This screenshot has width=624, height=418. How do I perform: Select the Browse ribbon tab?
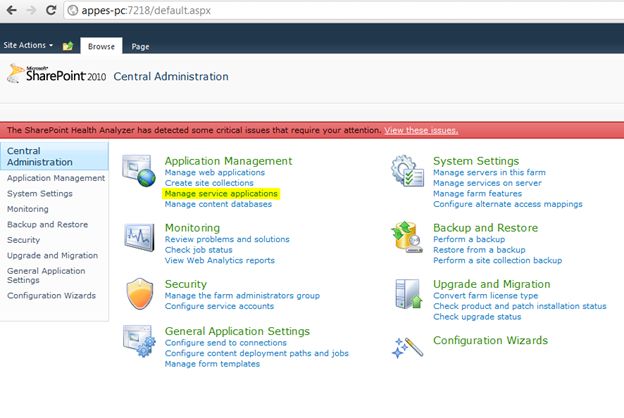101,46
